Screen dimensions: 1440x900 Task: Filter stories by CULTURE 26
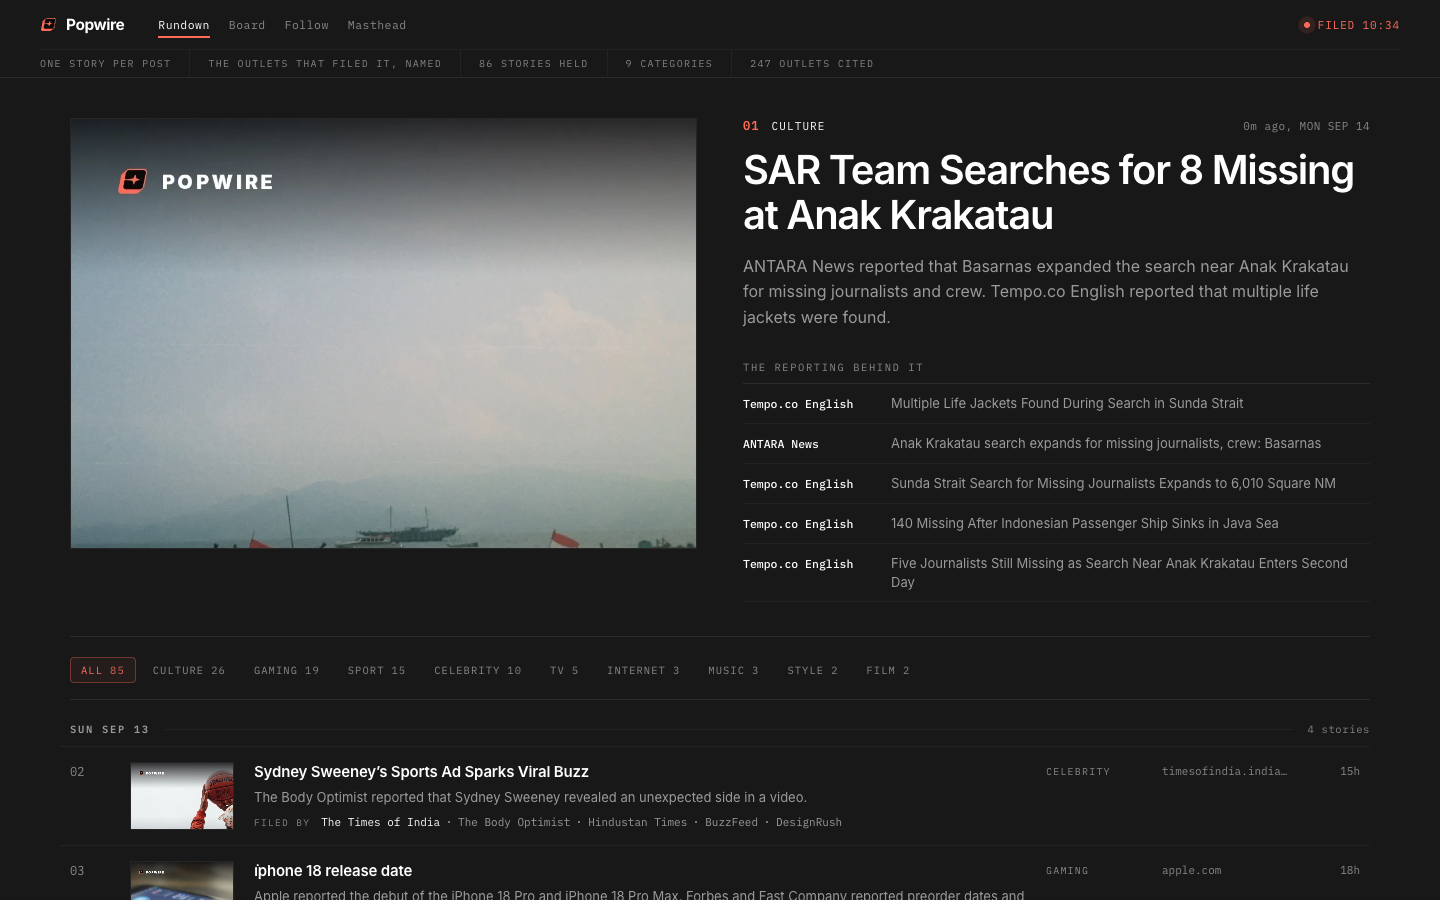pyautogui.click(x=189, y=670)
